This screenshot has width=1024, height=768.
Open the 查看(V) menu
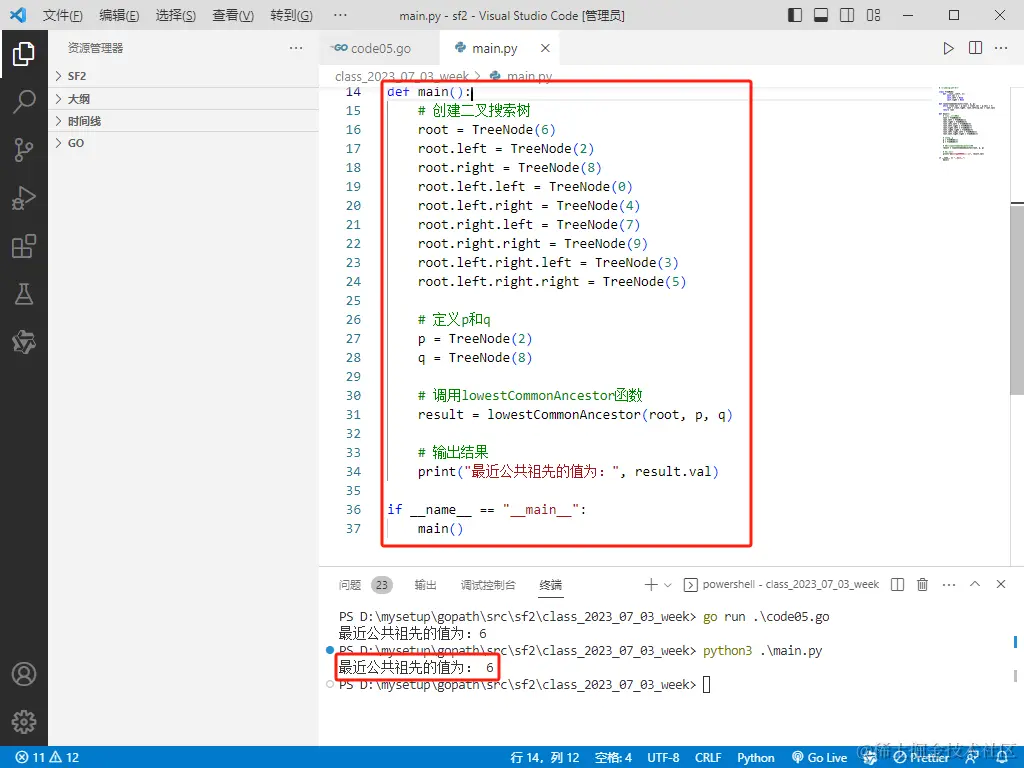click(x=233, y=15)
